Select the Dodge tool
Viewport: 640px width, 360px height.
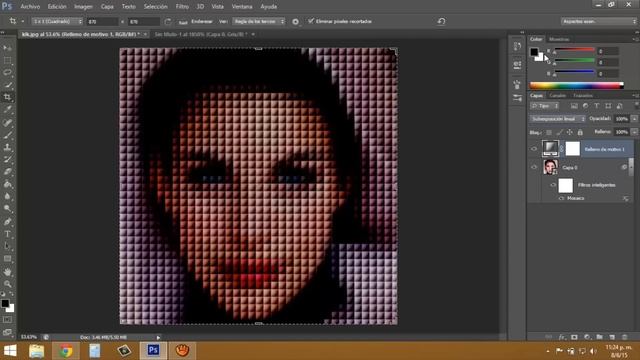pyautogui.click(x=7, y=209)
